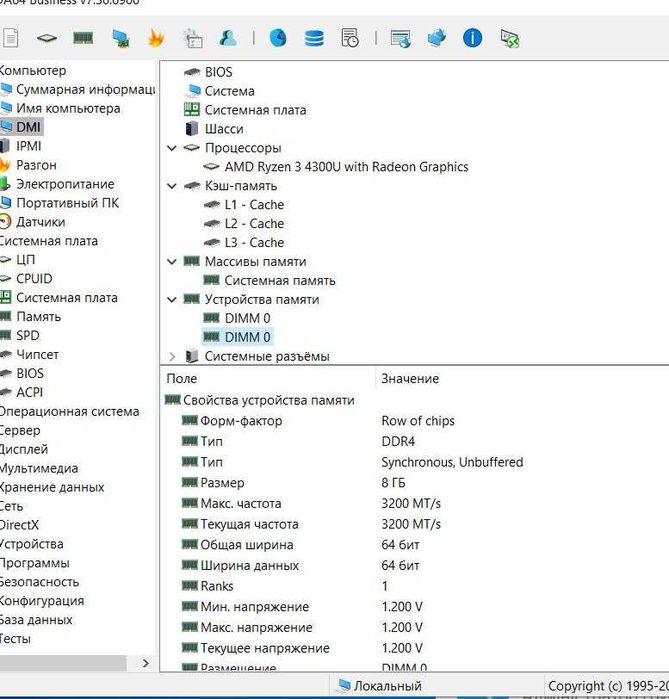Open ЦП under Системная плата
This screenshot has width=669, height=699.
pos(25,259)
